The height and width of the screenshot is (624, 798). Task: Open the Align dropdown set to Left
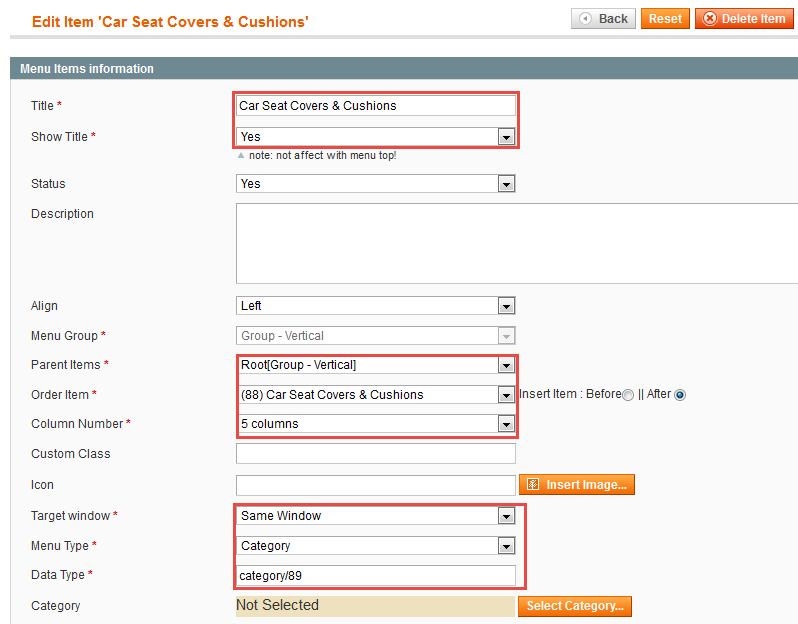(x=376, y=306)
